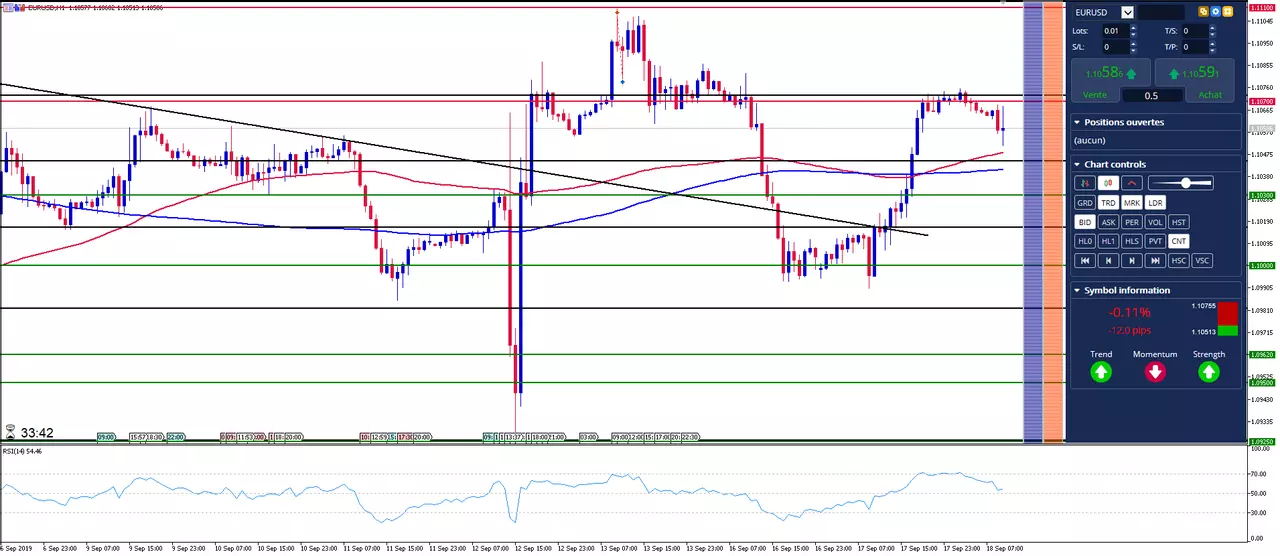Viewport: 1280px width, 556px height.
Task: Click the -0.11% daily change value
Action: [1129, 312]
